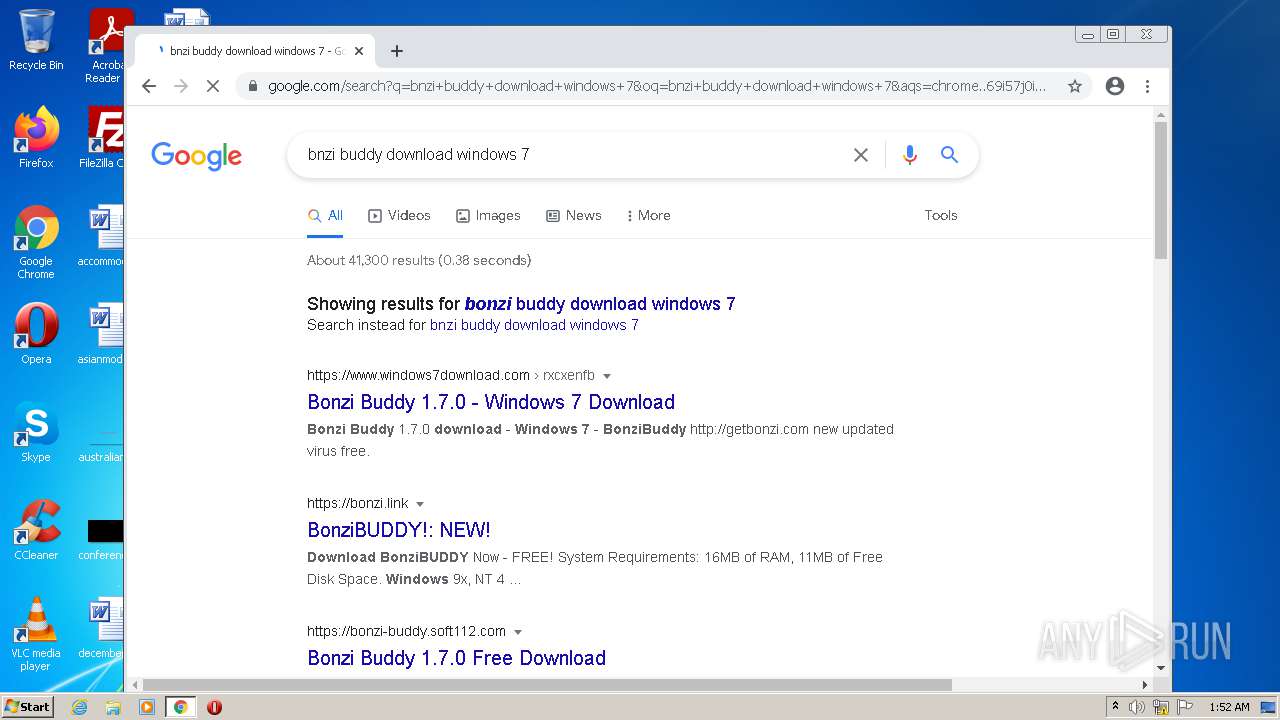The width and height of the screenshot is (1280, 720).
Task: Click the address bar URL
Action: point(657,86)
